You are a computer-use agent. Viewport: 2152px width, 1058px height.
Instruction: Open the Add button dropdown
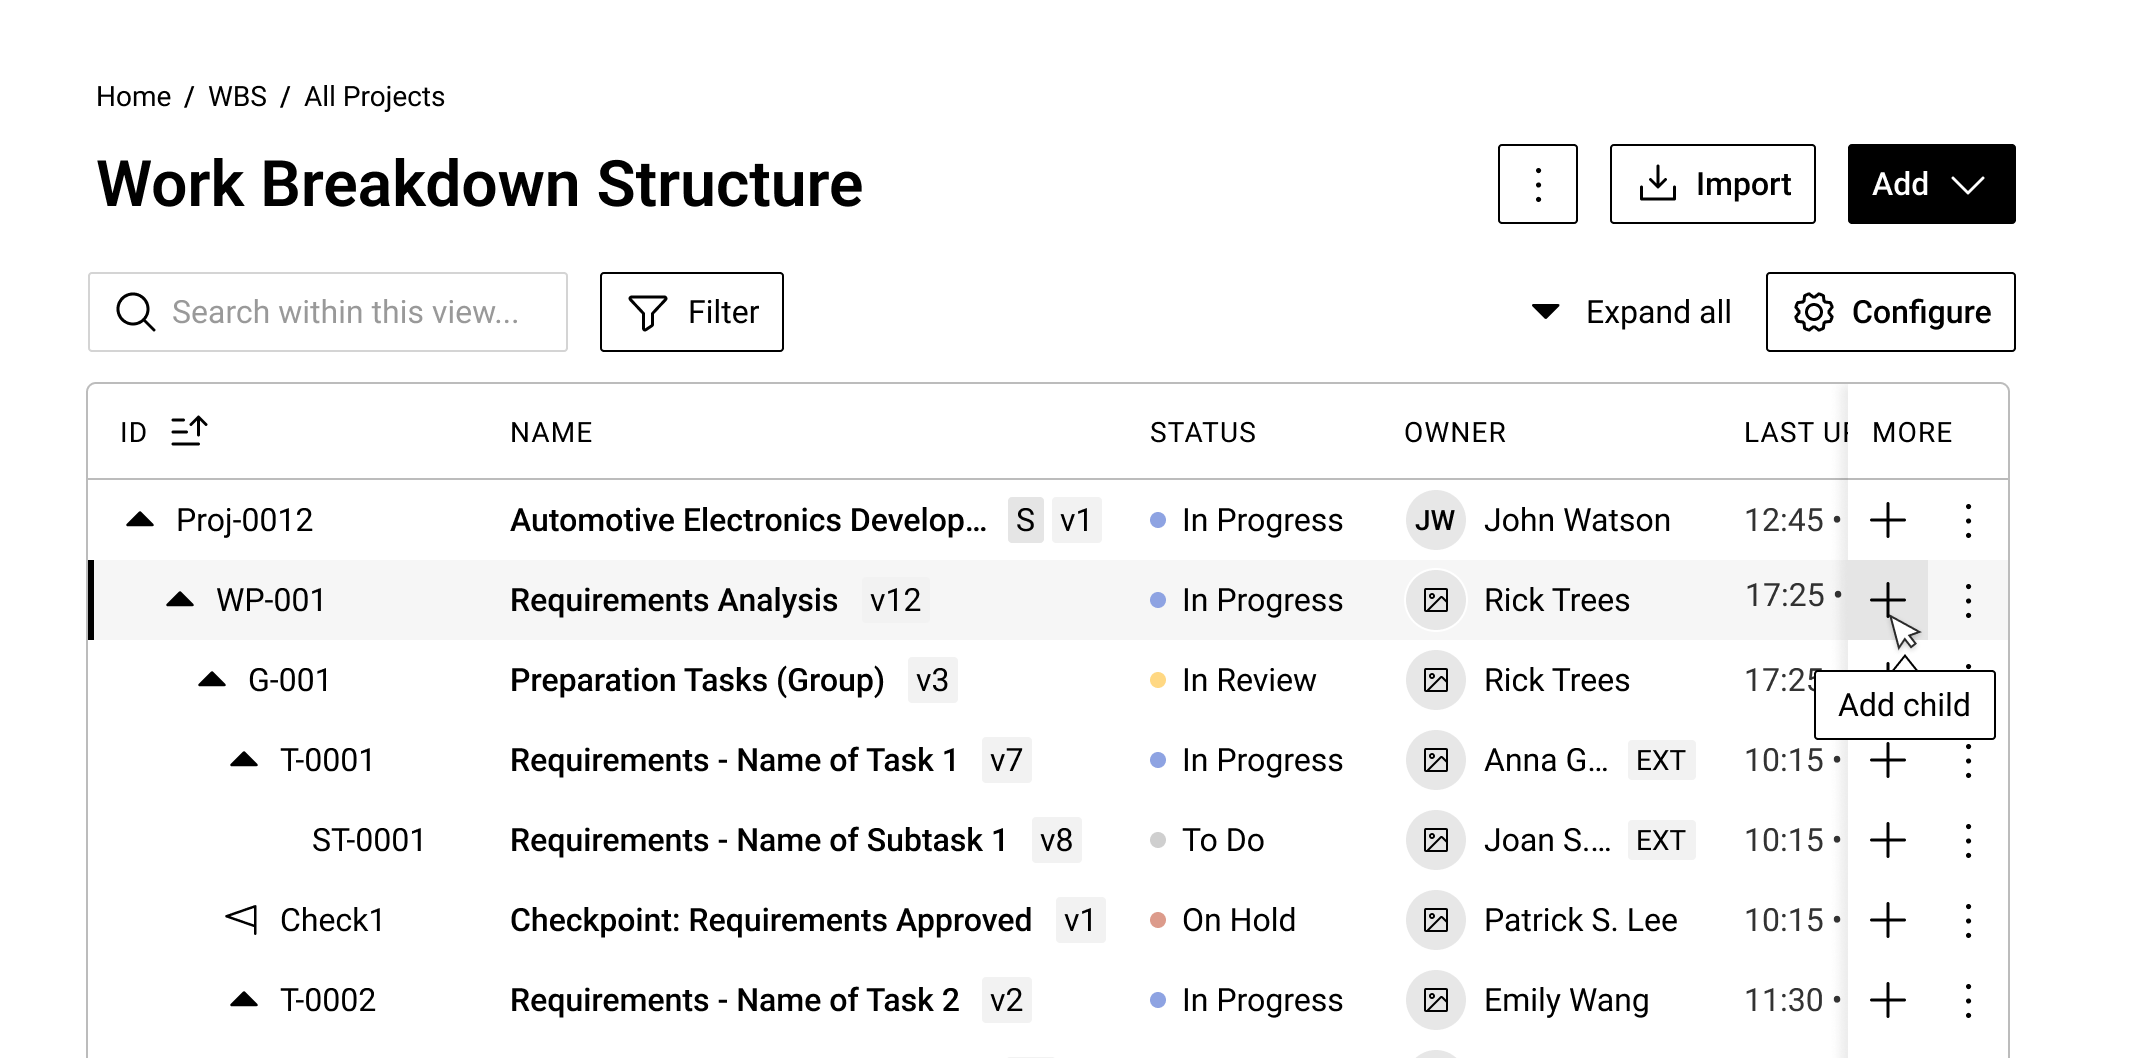(1930, 184)
